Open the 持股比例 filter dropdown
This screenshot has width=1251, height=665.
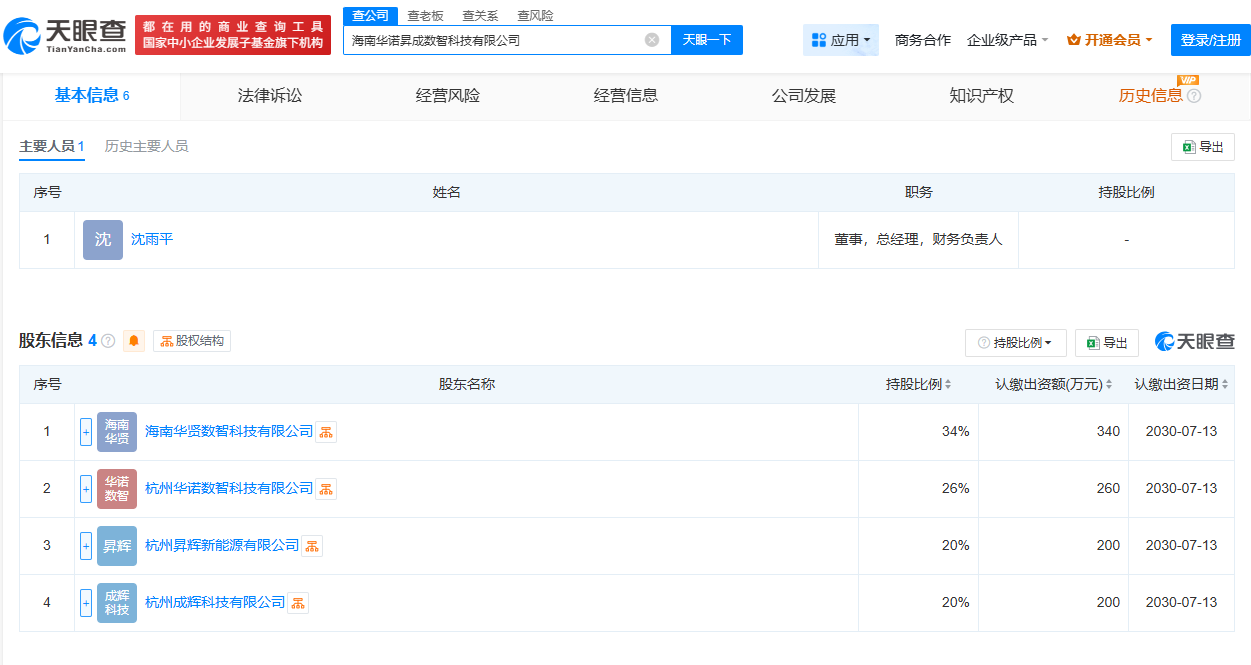(x=1015, y=343)
